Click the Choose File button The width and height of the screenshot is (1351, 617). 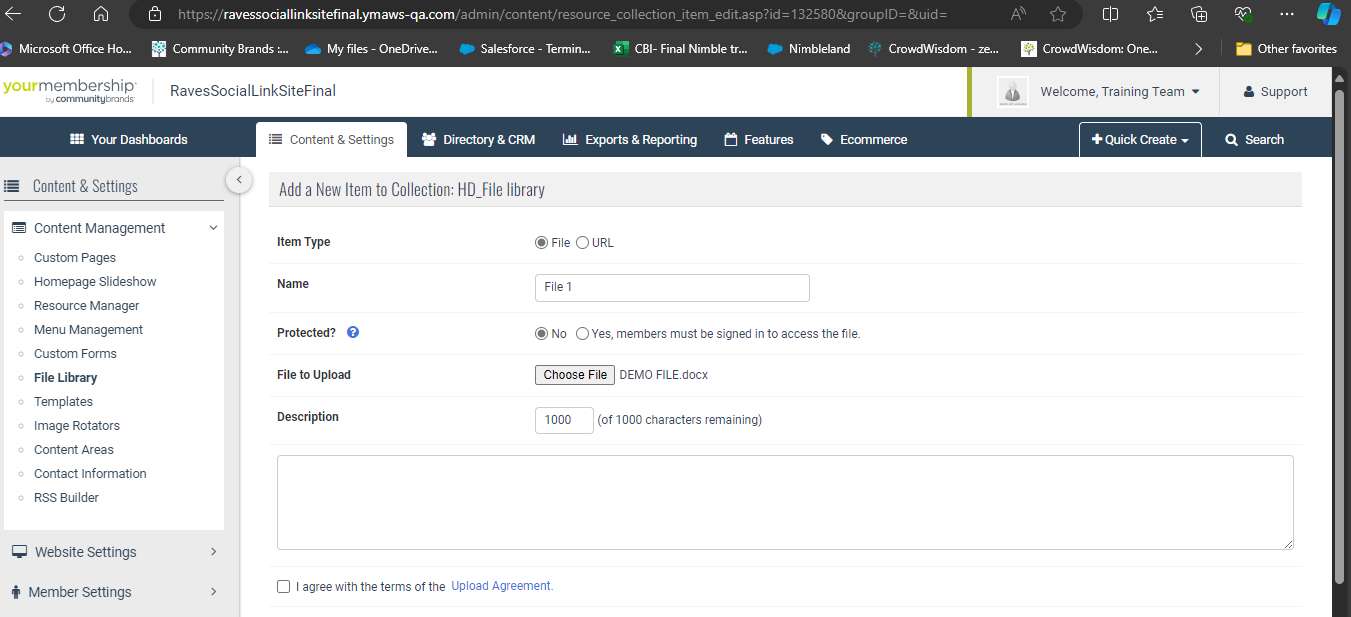pyautogui.click(x=575, y=375)
